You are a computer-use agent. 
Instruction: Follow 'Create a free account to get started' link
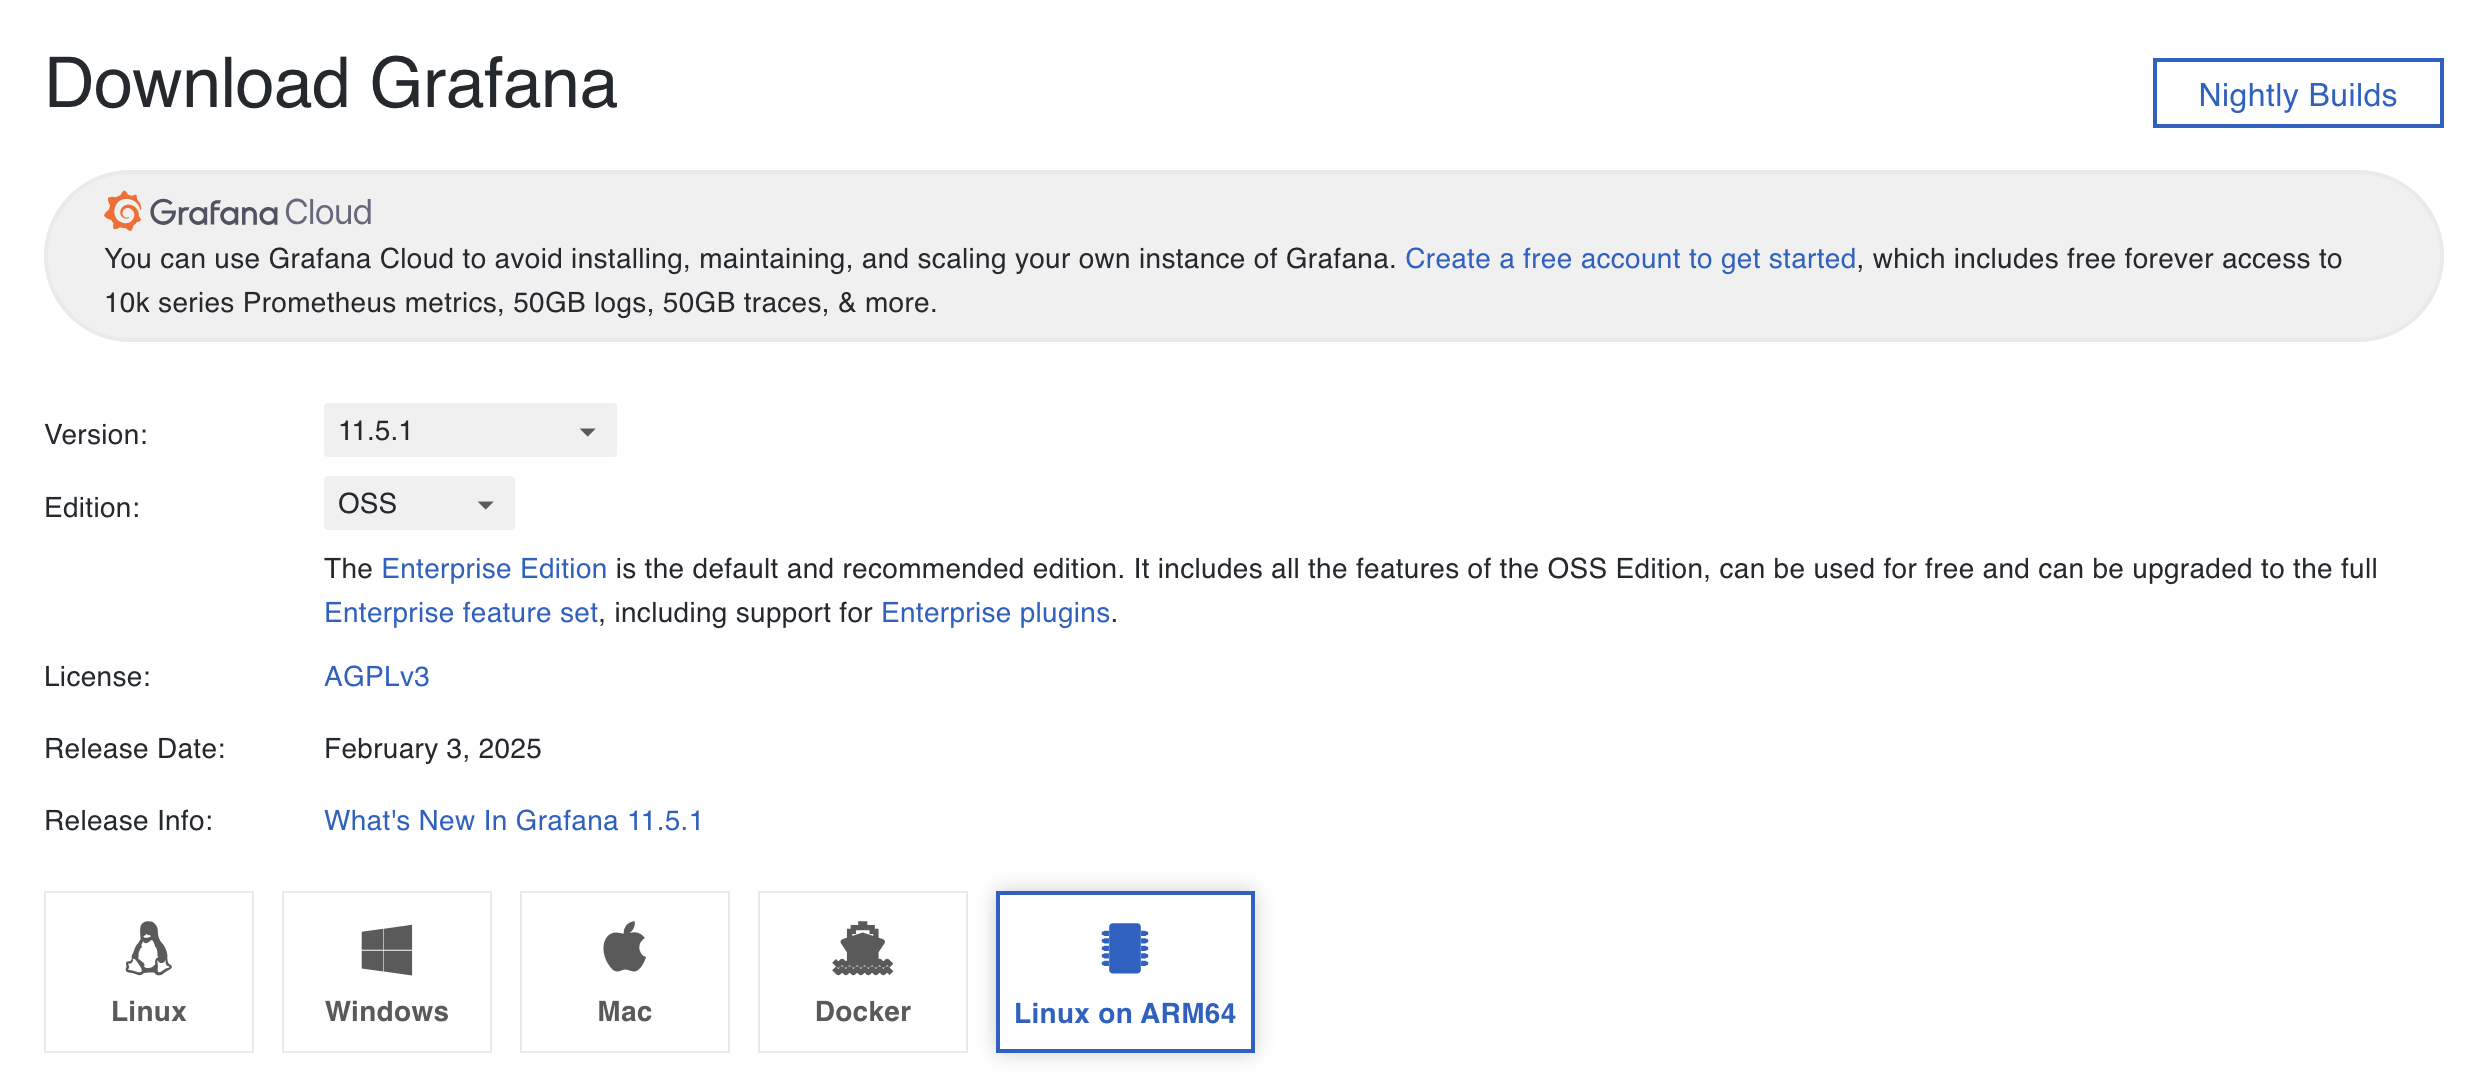(x=1631, y=259)
